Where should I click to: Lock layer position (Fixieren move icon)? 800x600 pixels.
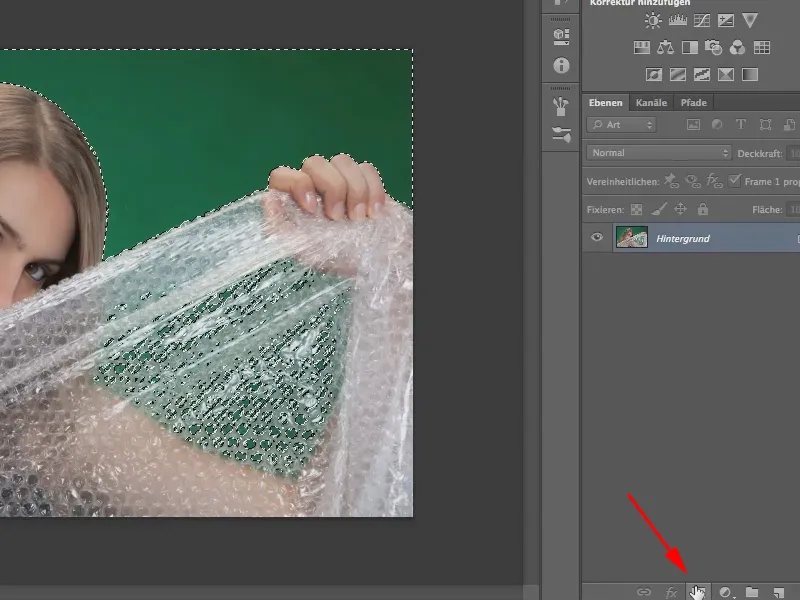point(680,209)
